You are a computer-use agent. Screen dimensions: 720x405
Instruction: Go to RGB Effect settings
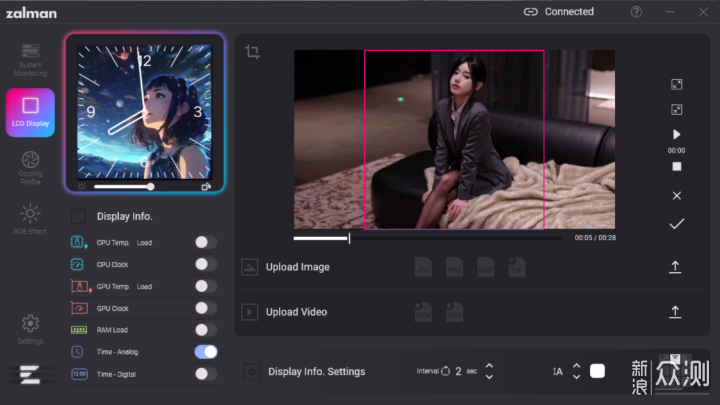coord(30,219)
